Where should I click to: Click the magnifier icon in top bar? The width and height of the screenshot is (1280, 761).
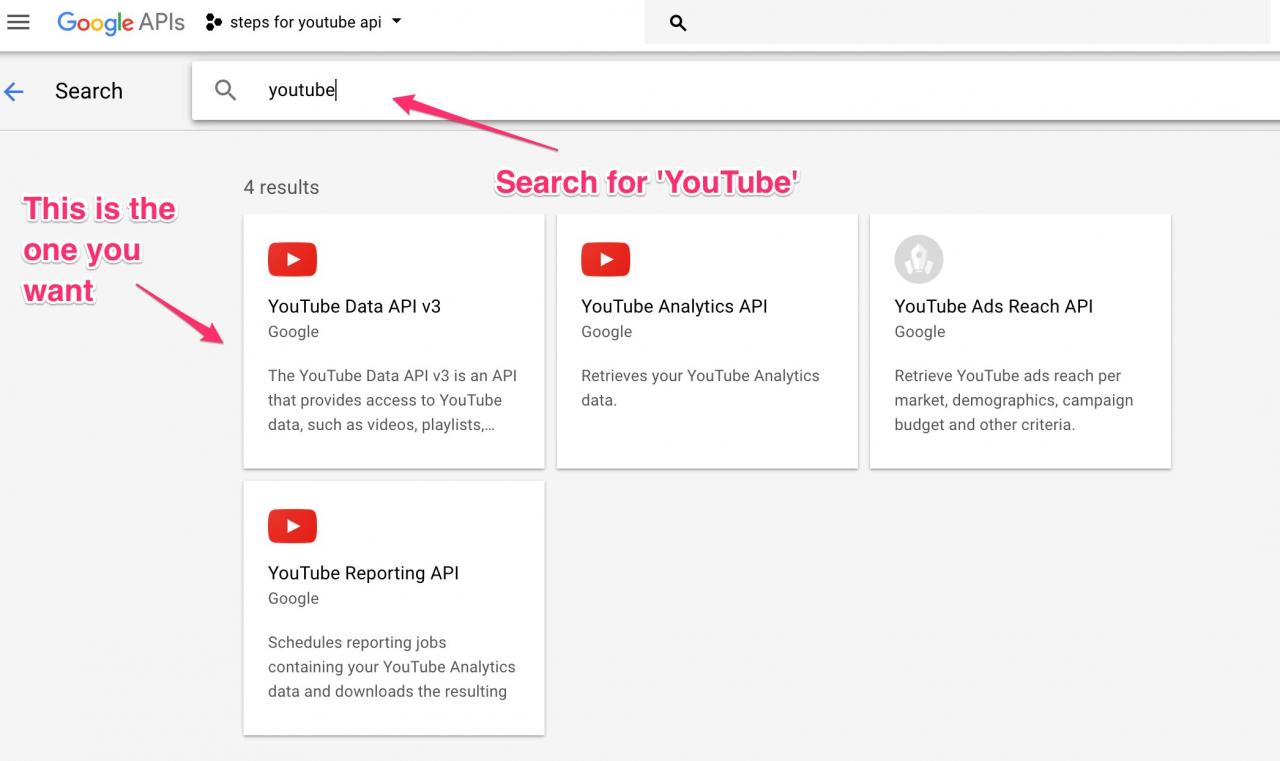point(678,23)
